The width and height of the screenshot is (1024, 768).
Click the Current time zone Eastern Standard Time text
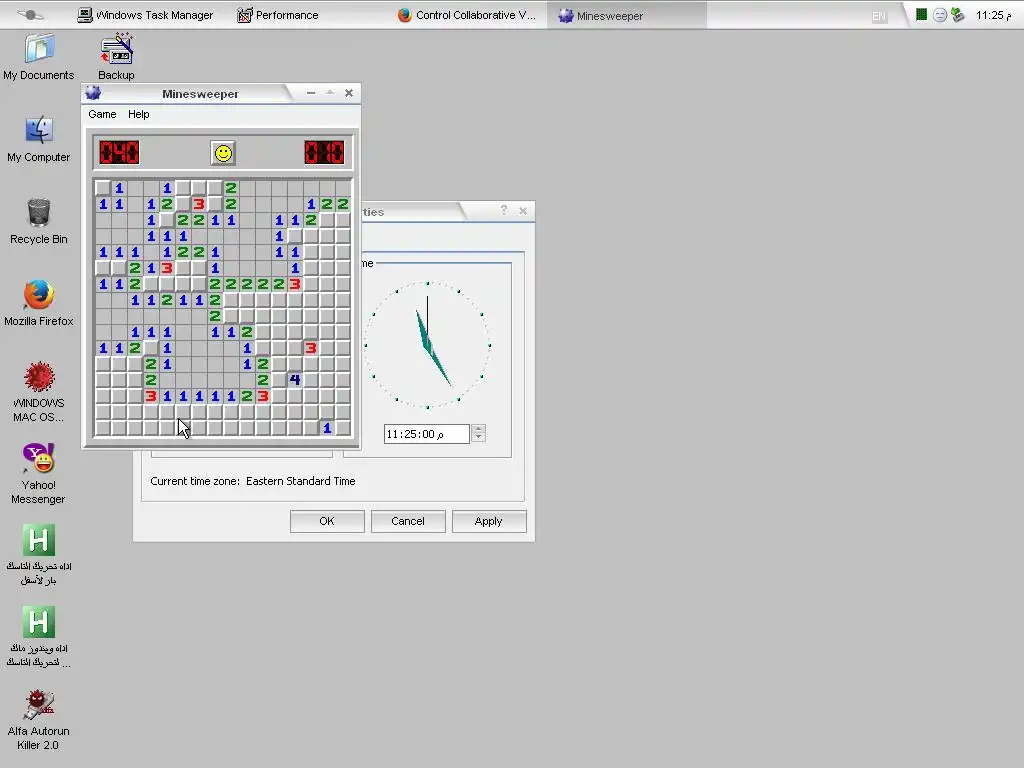coord(253,481)
